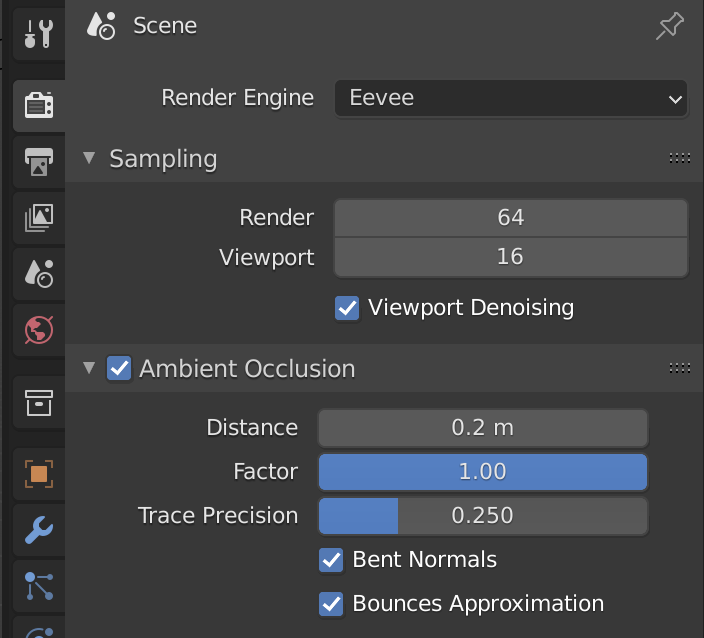
Task: Open the Render Engine dropdown
Action: (x=511, y=98)
